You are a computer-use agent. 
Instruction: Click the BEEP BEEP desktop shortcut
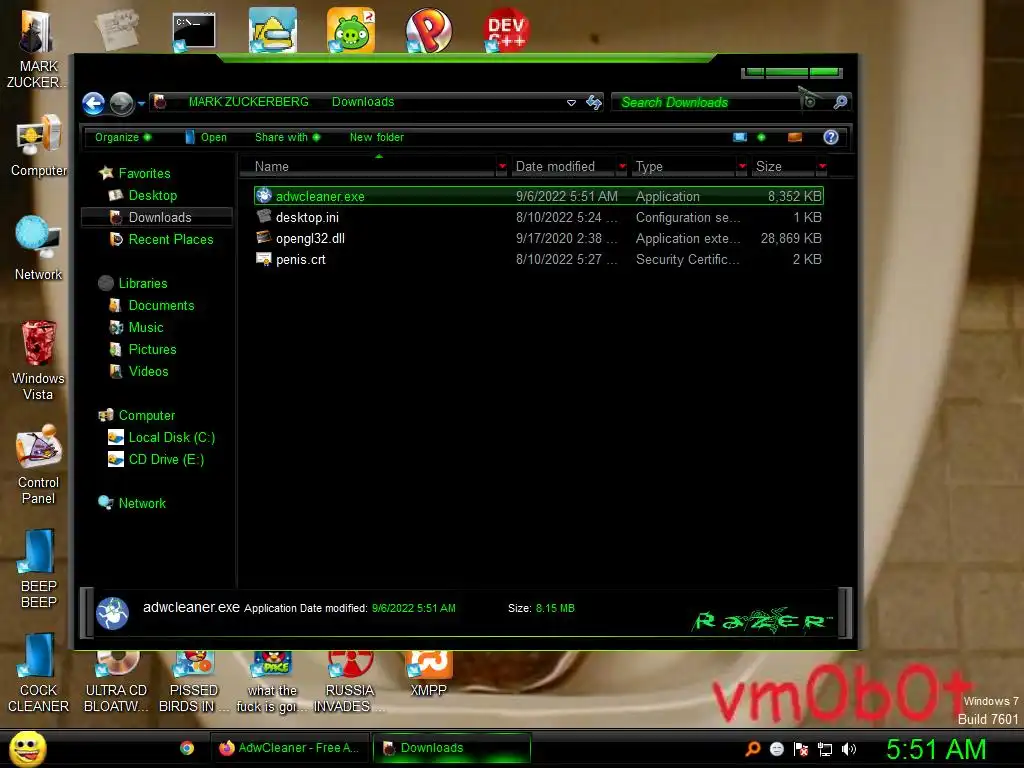(39, 569)
